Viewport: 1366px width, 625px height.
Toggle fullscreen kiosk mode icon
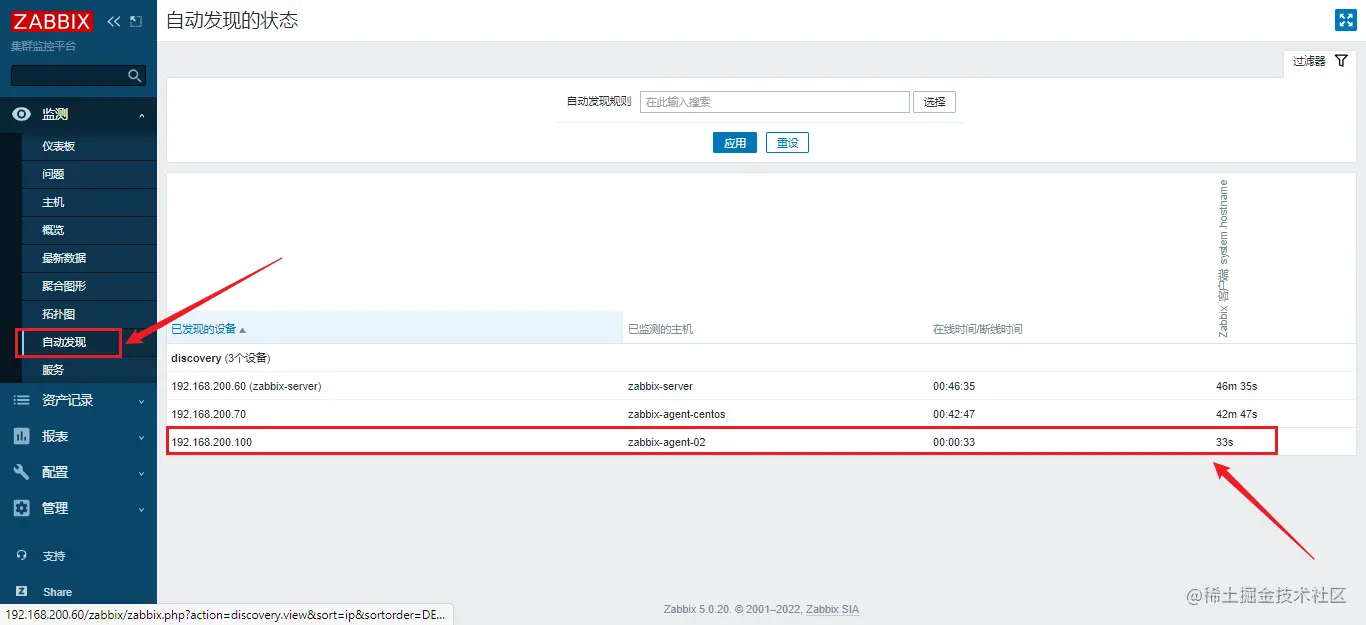[1345, 20]
